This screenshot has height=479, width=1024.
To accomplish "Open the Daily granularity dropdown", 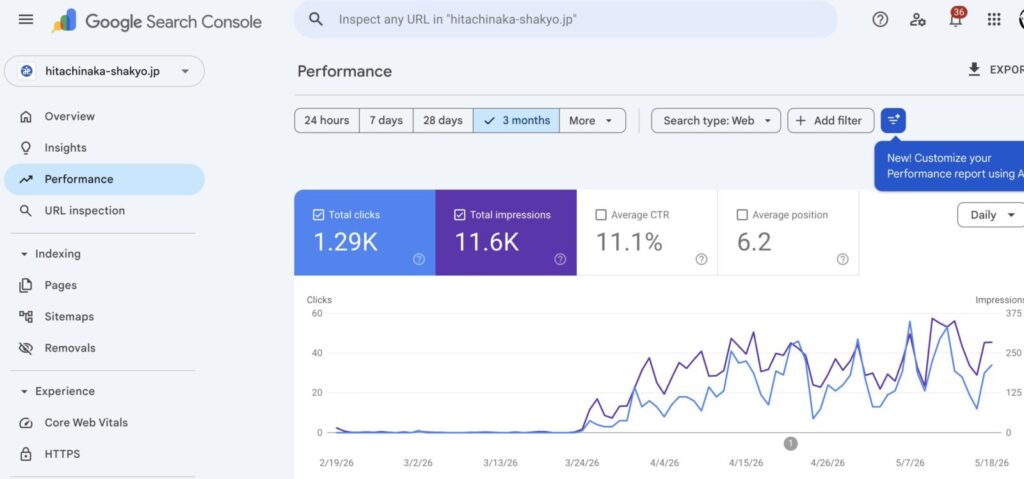I will [x=991, y=215].
